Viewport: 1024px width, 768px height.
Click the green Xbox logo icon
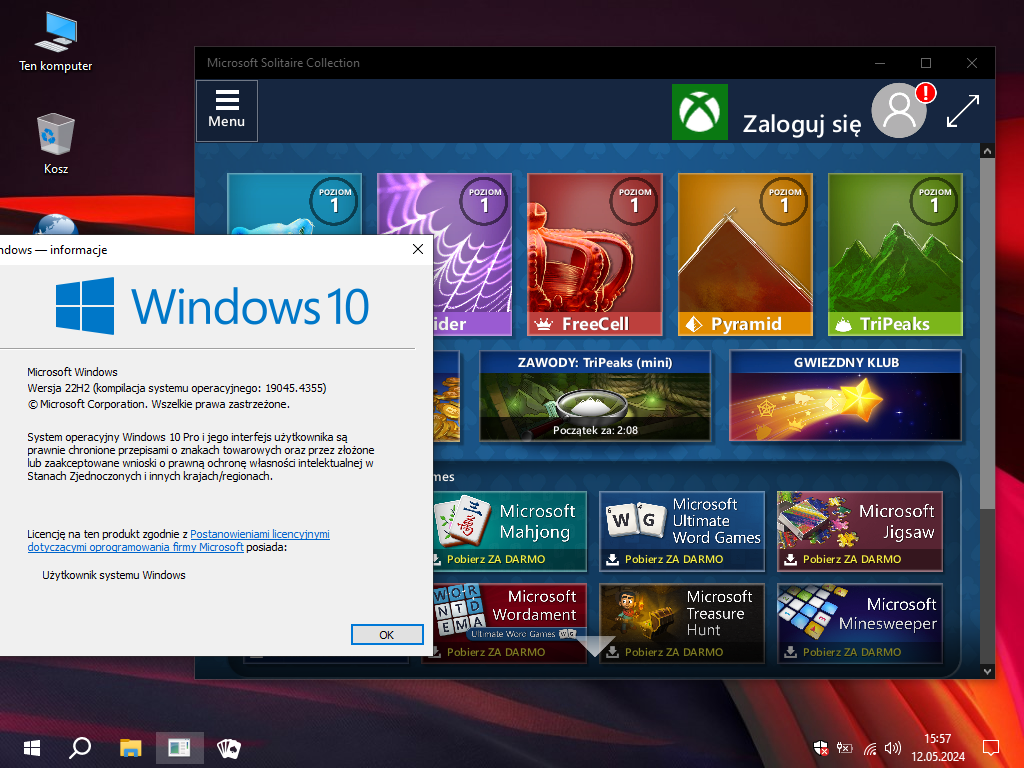700,111
